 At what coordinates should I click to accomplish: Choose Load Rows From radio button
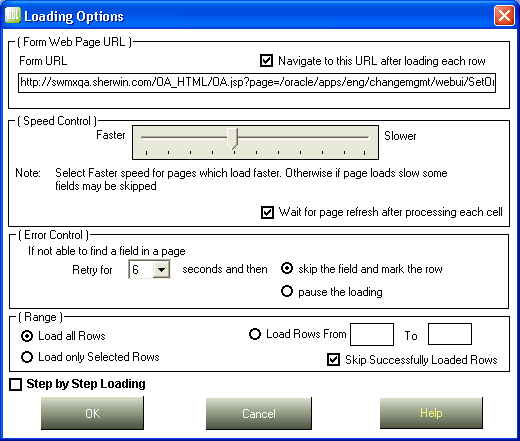255,334
